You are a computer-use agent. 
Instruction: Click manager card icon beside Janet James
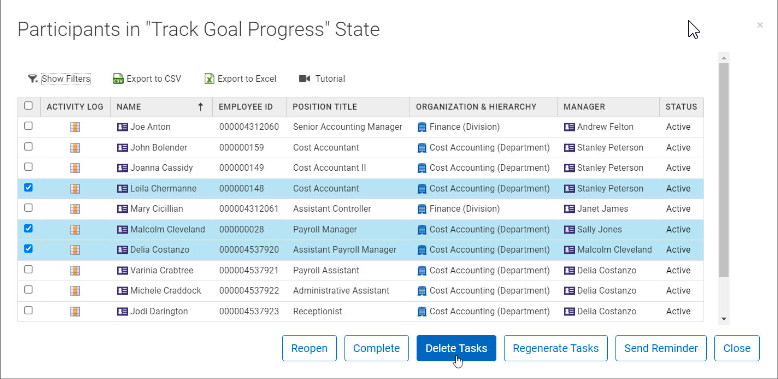569,209
